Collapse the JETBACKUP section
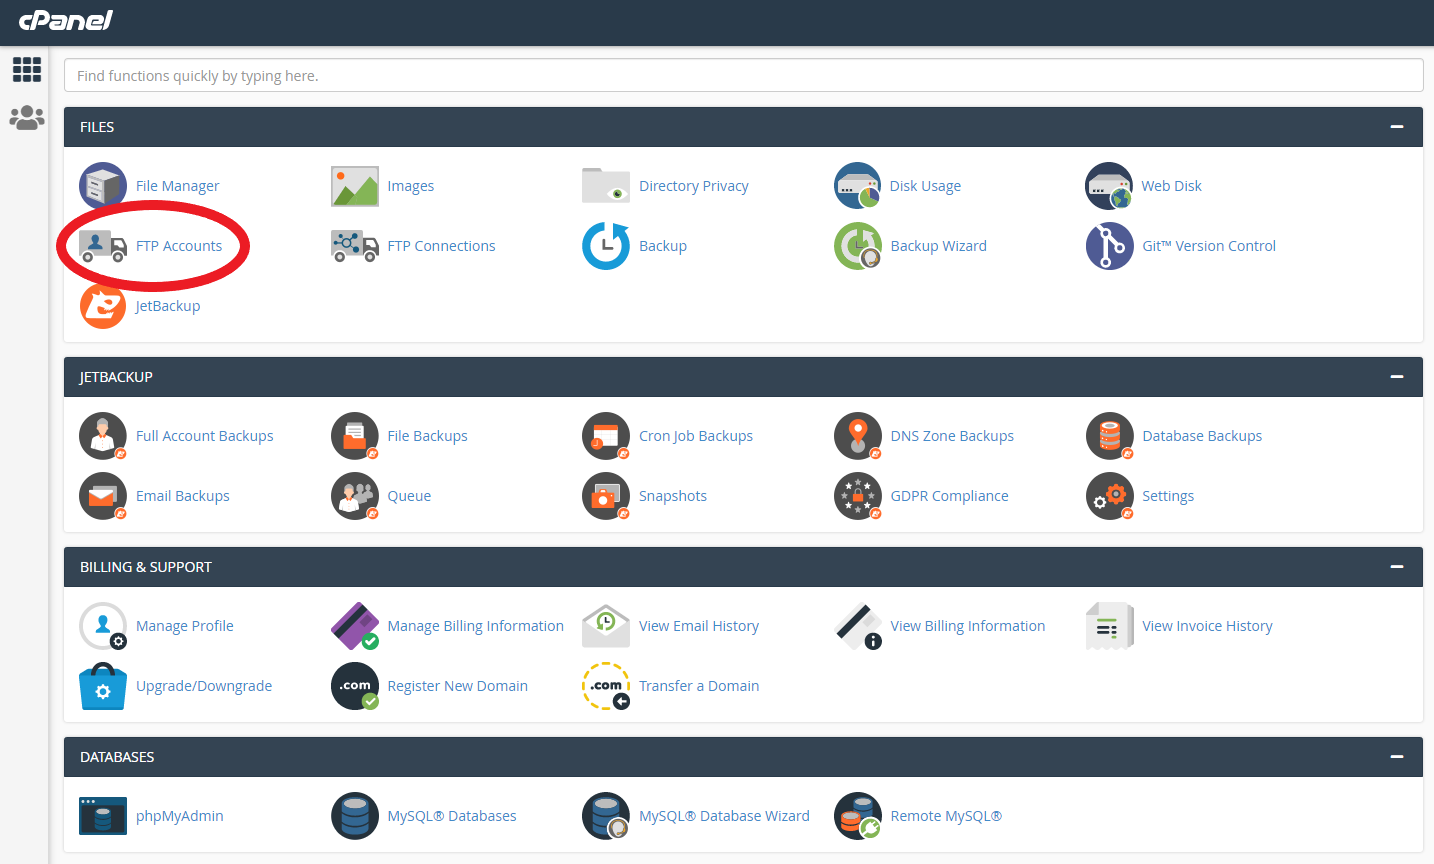Screen dimensions: 1434x864 click(x=1397, y=376)
